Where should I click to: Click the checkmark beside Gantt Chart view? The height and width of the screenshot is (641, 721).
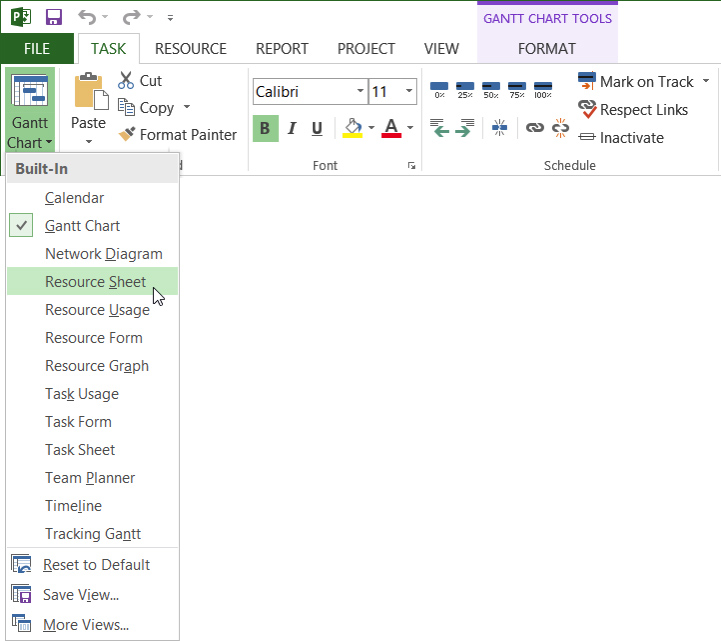click(x=21, y=225)
